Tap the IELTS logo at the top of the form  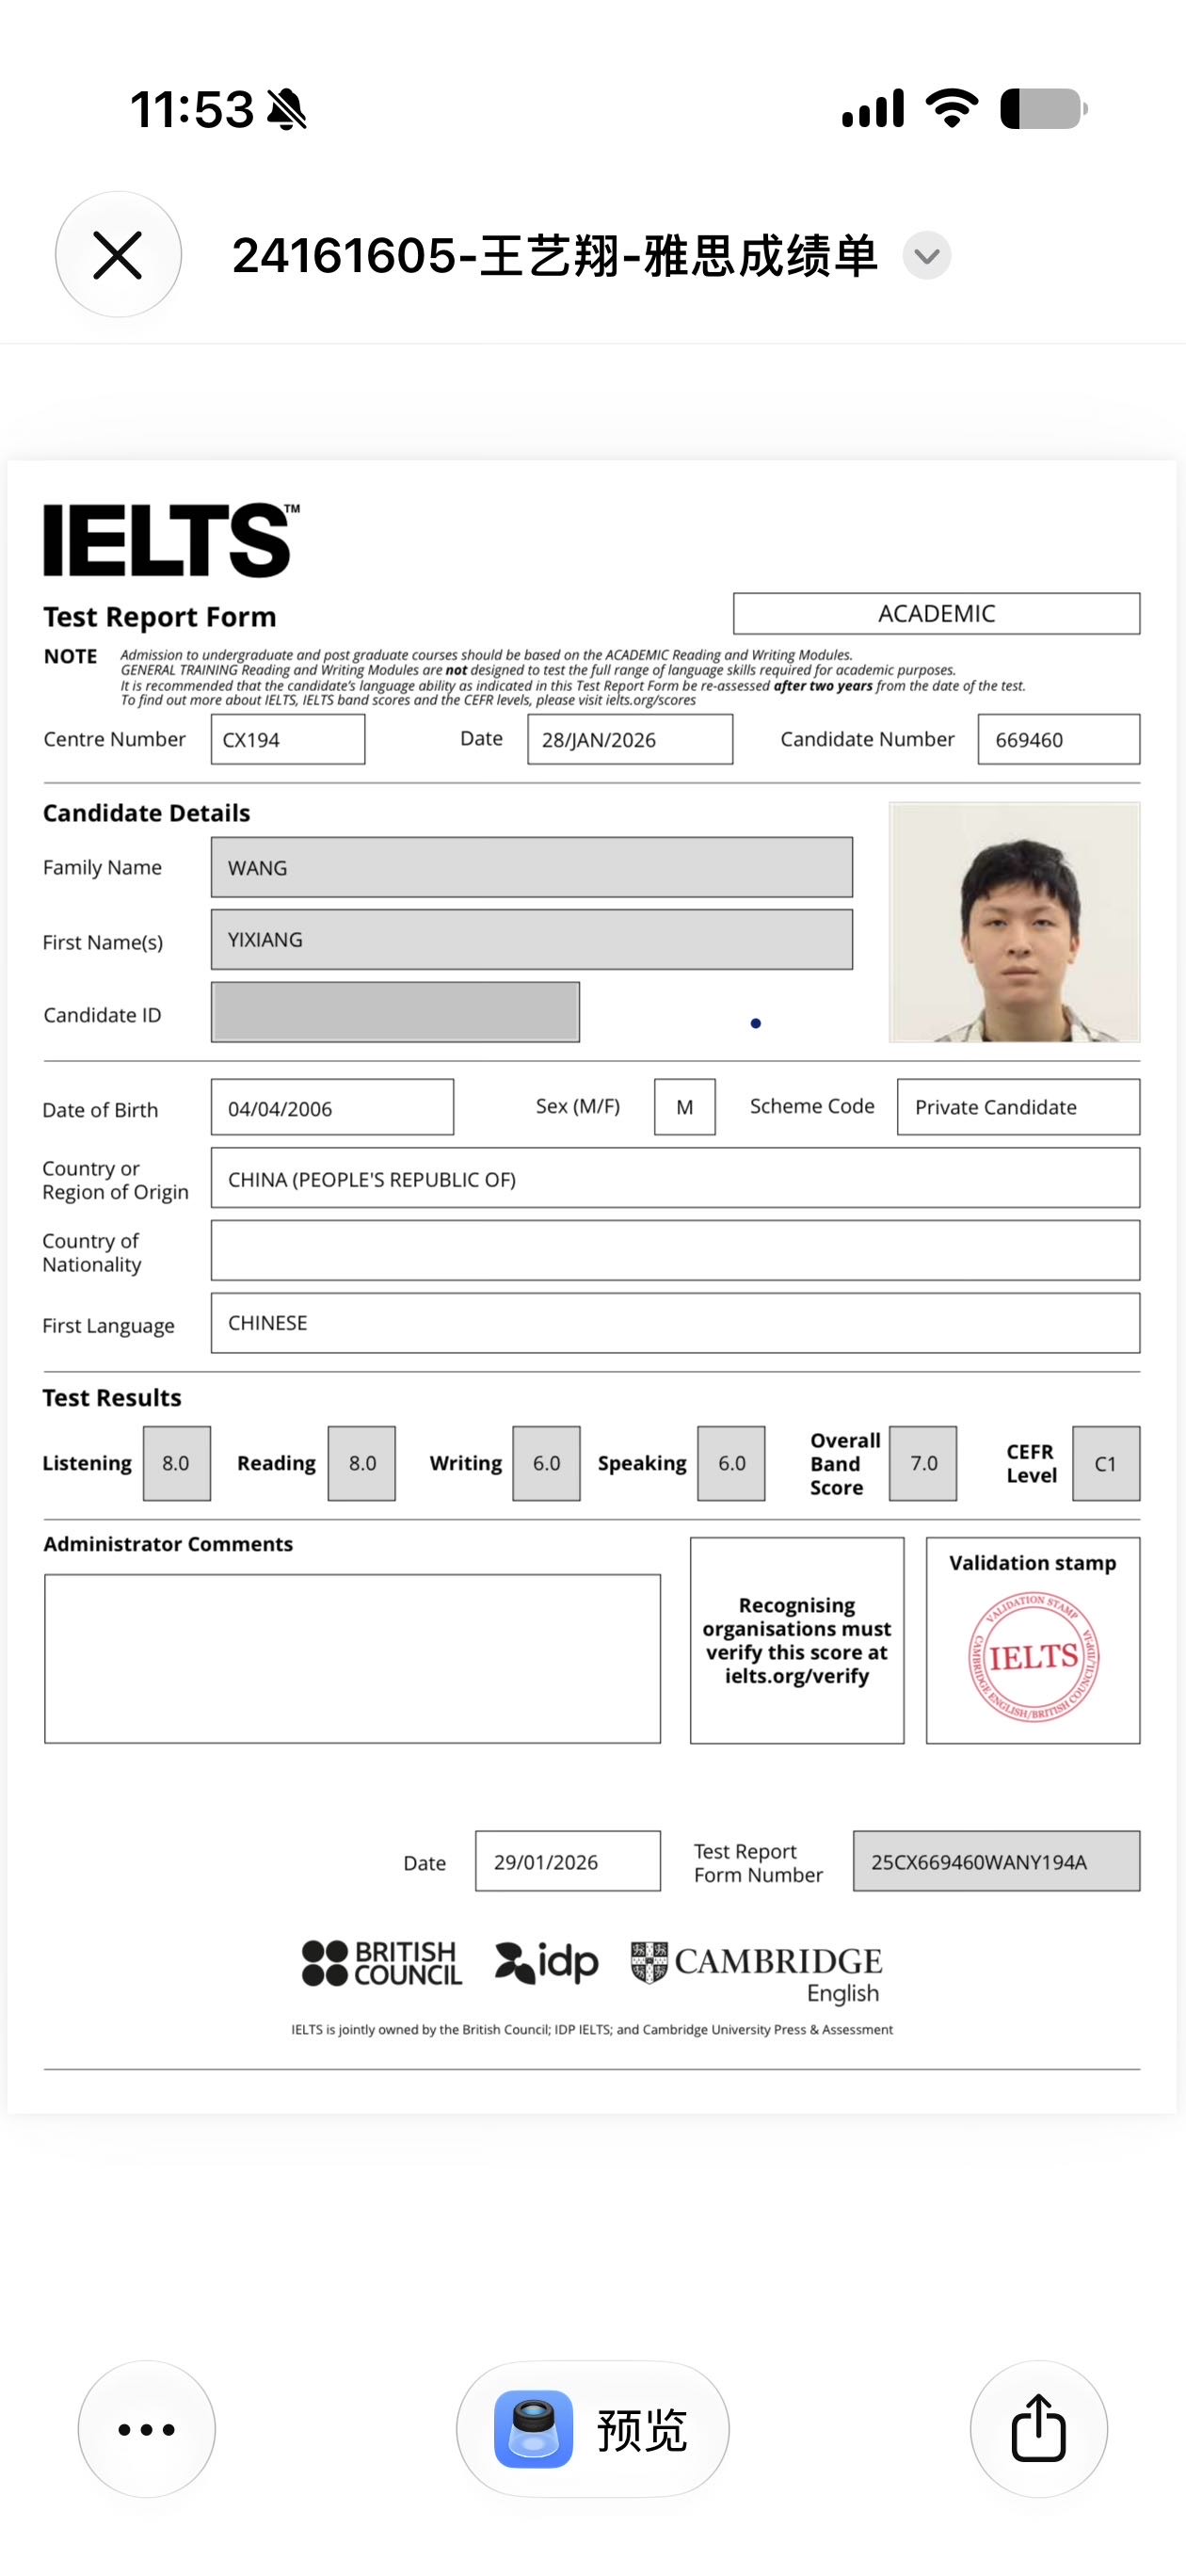[x=171, y=540]
